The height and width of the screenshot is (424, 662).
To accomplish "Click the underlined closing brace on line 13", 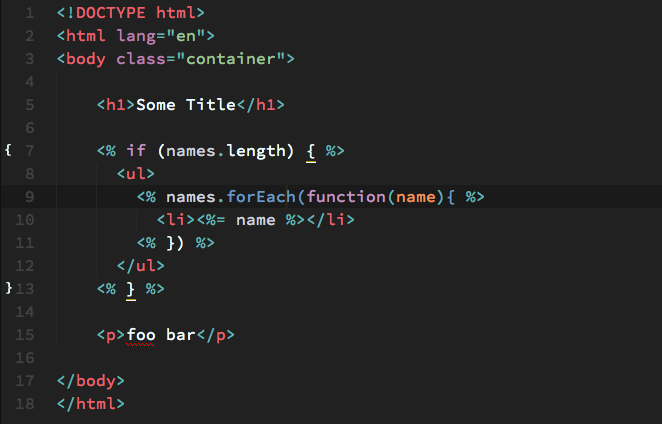I will [x=131, y=290].
